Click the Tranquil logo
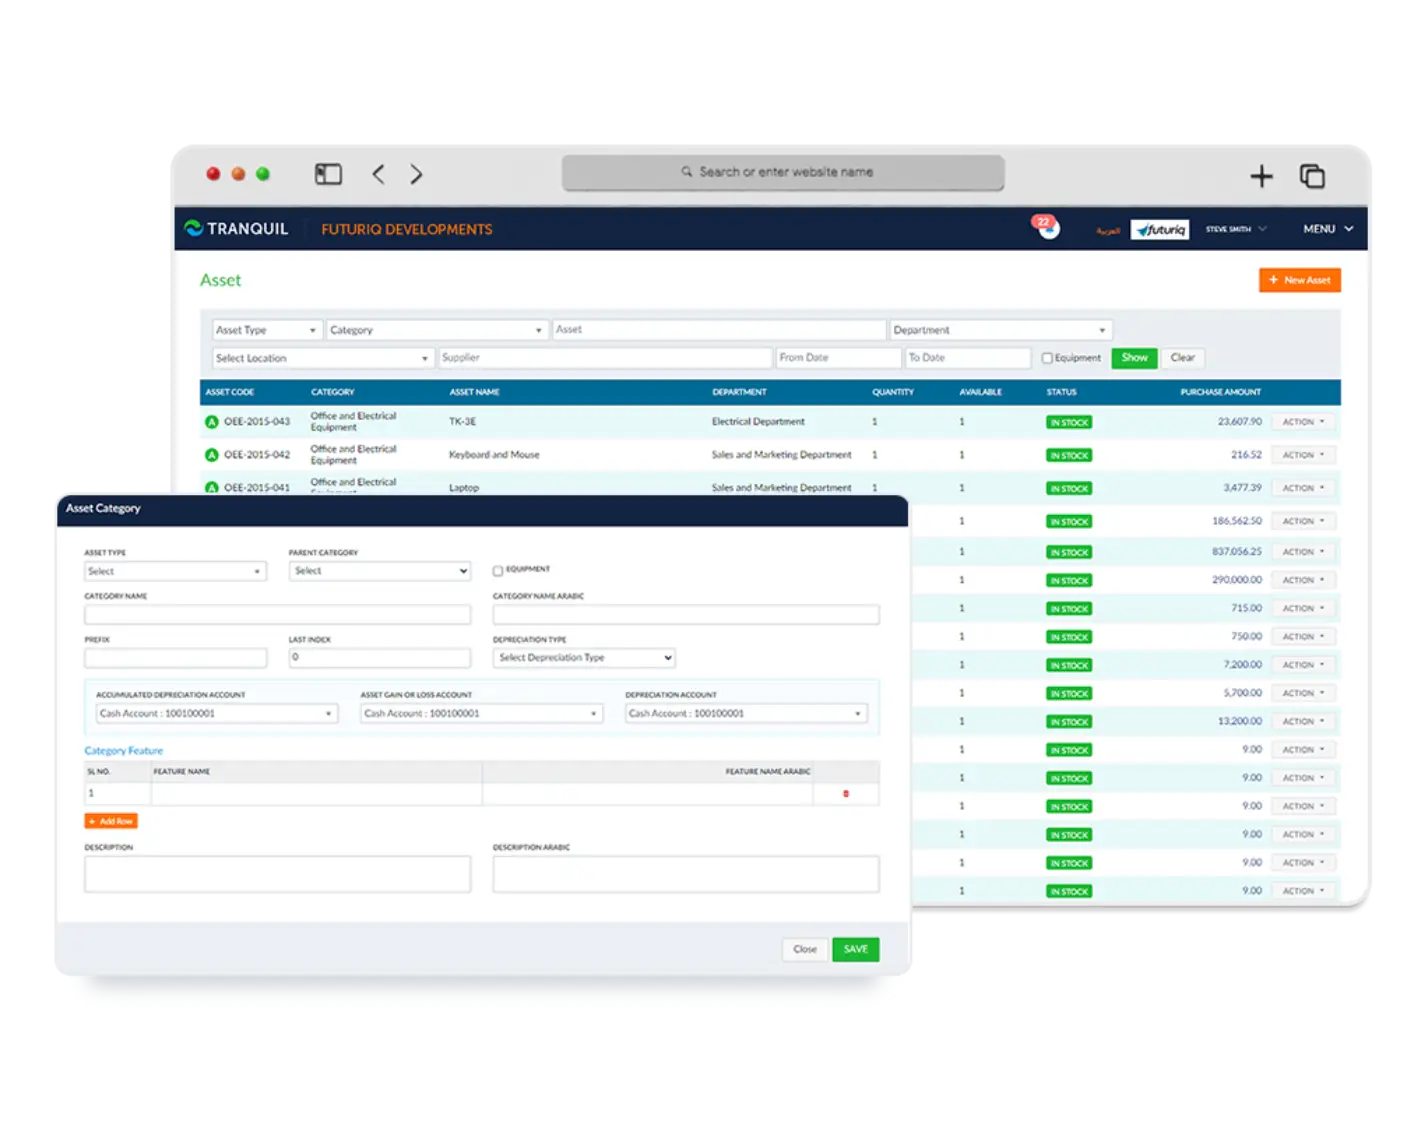This screenshot has height=1138, width=1427. tap(236, 229)
